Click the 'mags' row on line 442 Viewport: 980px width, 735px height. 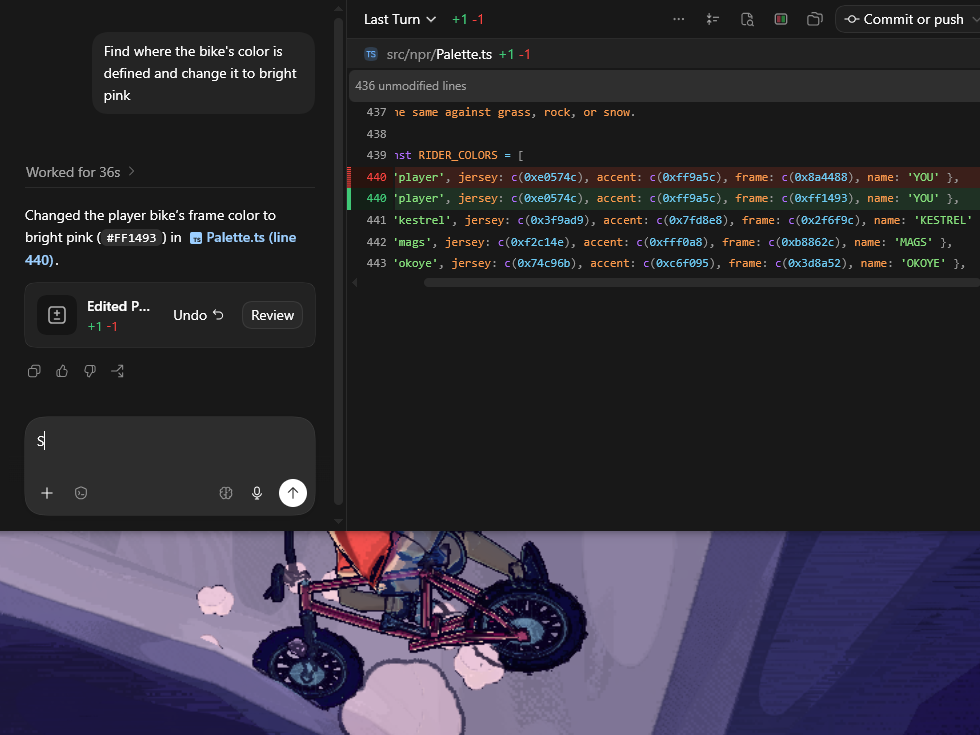[x=664, y=242]
